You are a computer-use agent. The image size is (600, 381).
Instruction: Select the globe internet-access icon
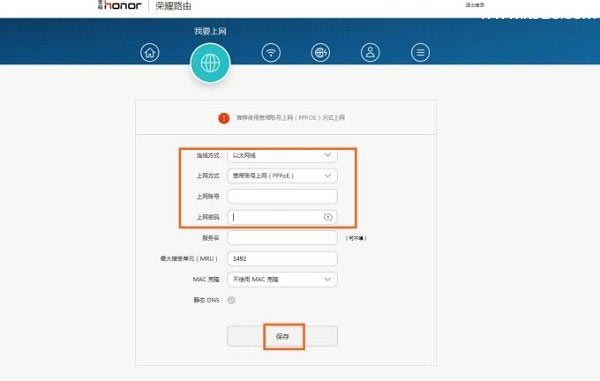[210, 63]
